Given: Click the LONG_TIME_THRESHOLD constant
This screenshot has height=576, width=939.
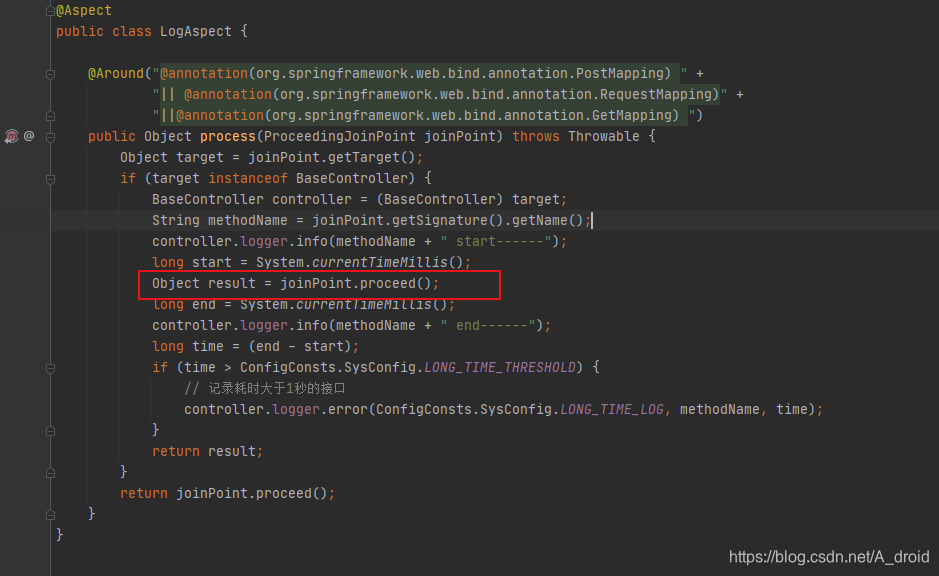Looking at the screenshot, I should tap(500, 367).
